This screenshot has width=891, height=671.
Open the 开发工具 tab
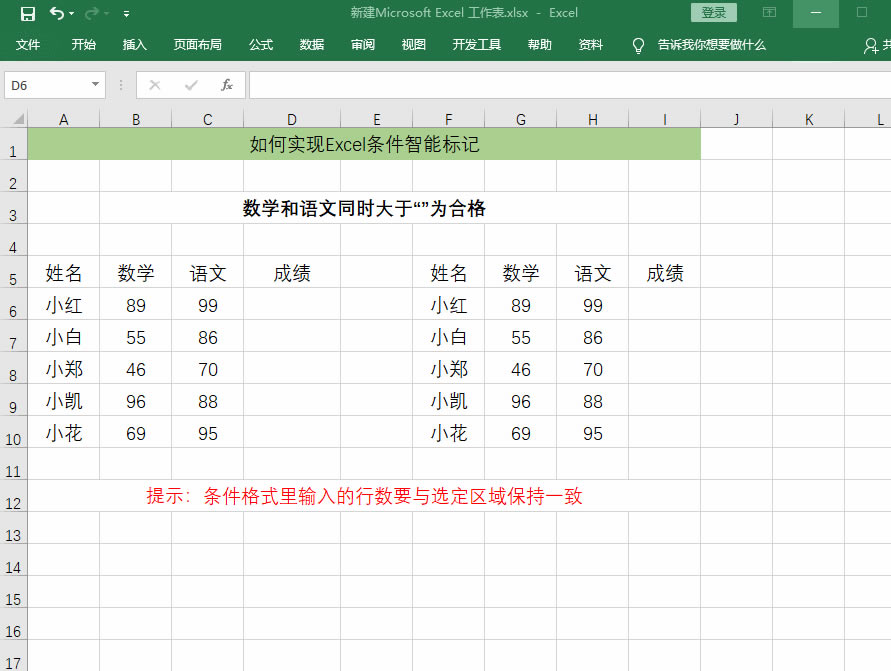(x=476, y=45)
